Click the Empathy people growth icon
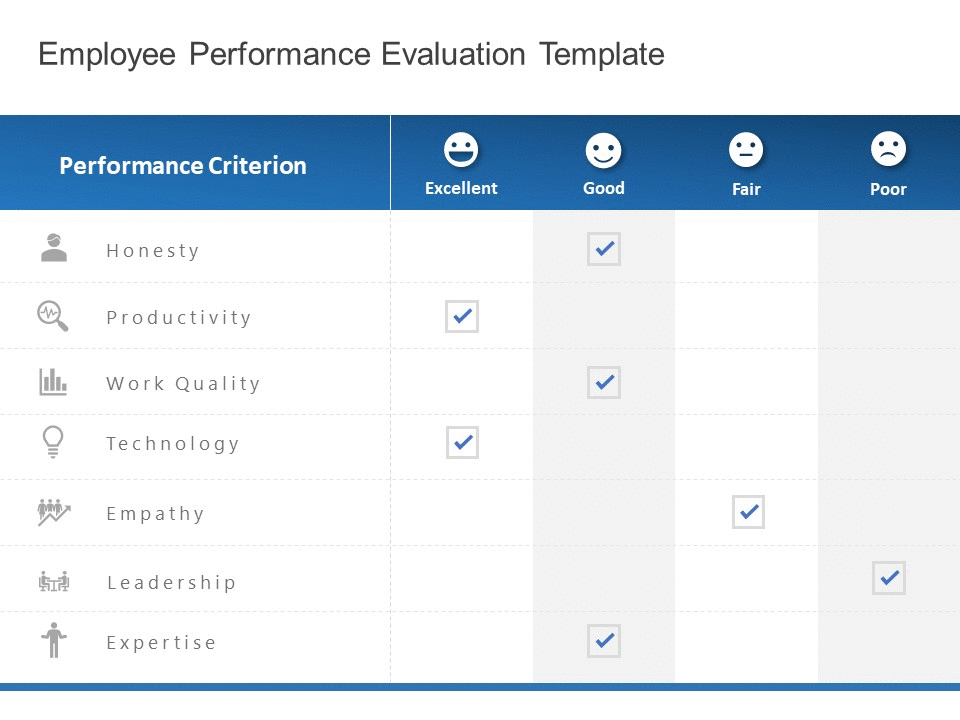This screenshot has height=720, width=960. pyautogui.click(x=54, y=512)
